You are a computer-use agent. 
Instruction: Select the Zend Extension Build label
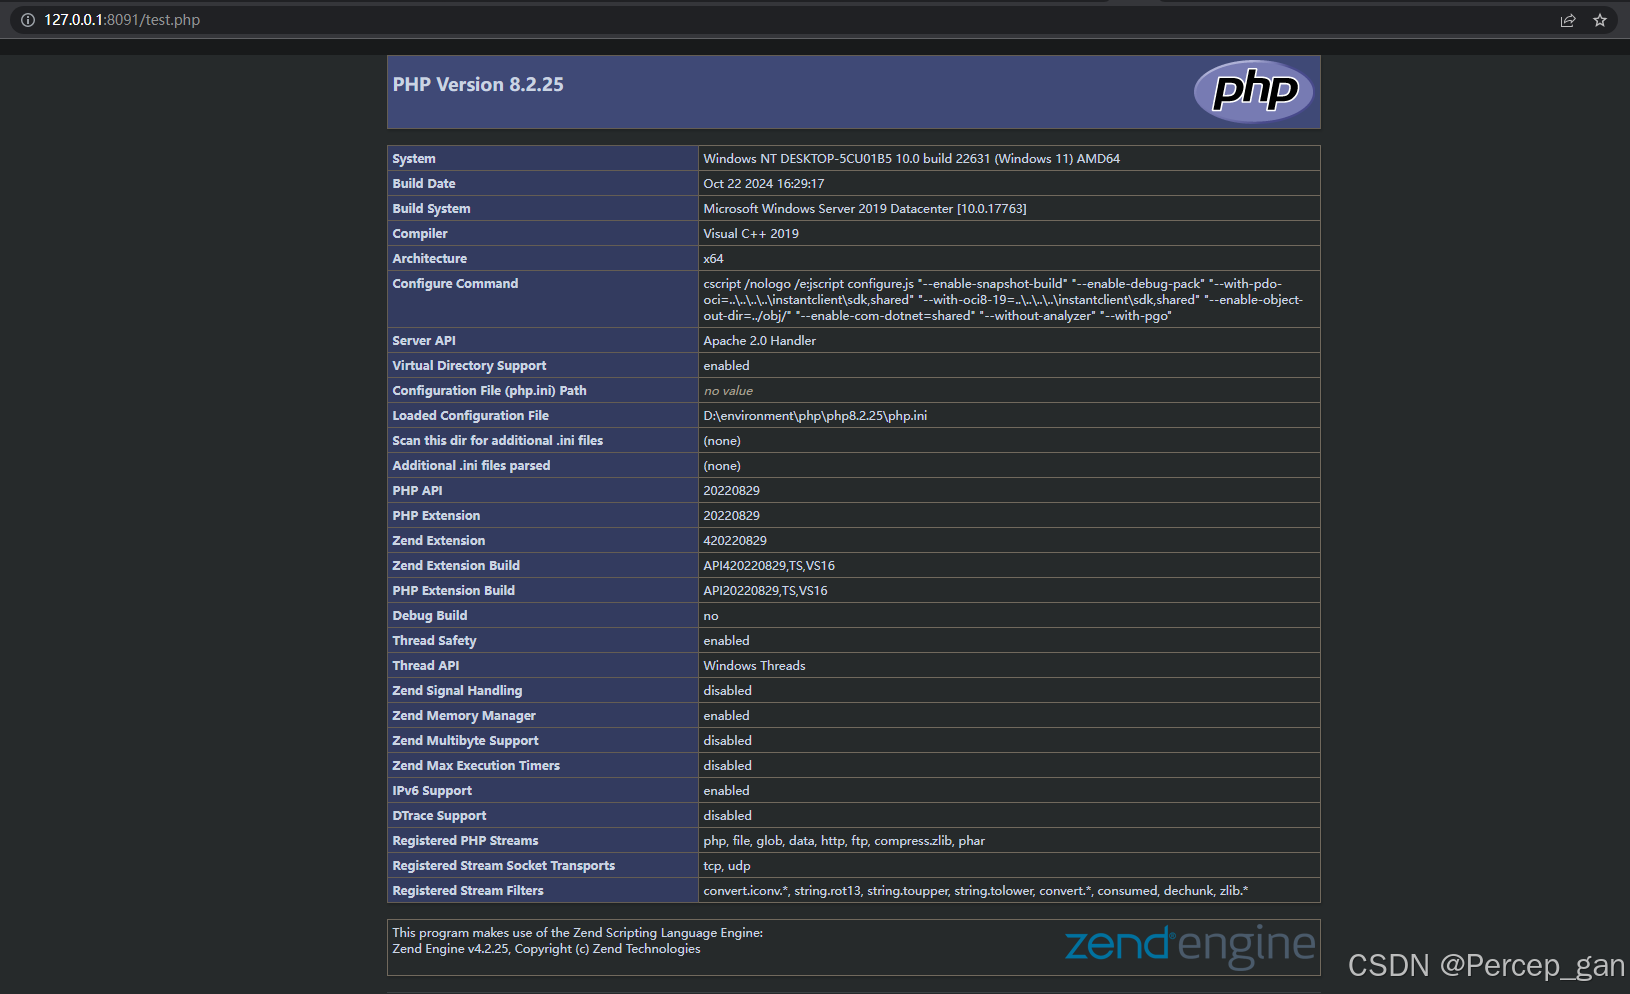(456, 566)
